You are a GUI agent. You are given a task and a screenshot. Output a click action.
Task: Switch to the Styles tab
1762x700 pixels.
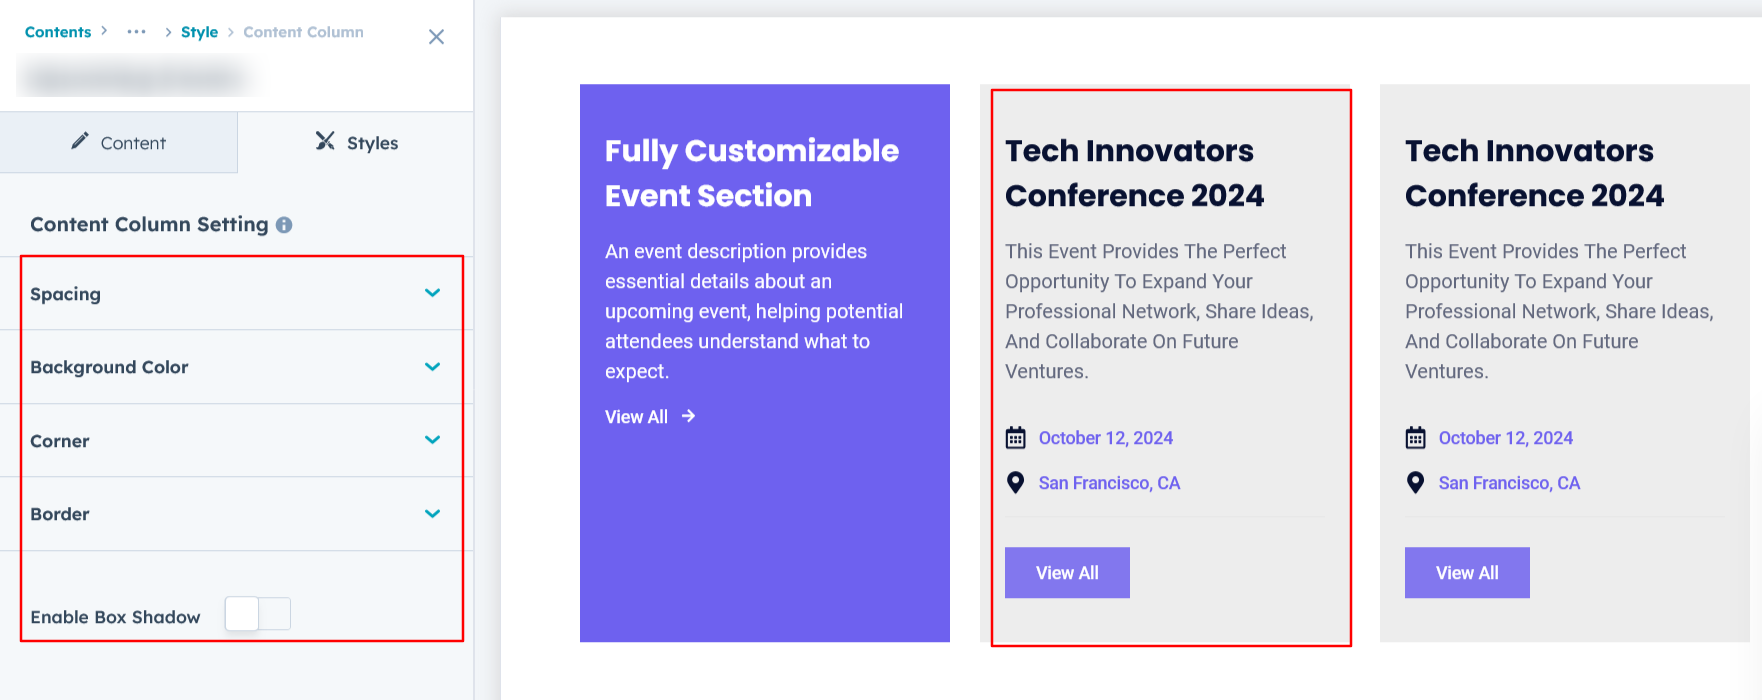pos(356,143)
